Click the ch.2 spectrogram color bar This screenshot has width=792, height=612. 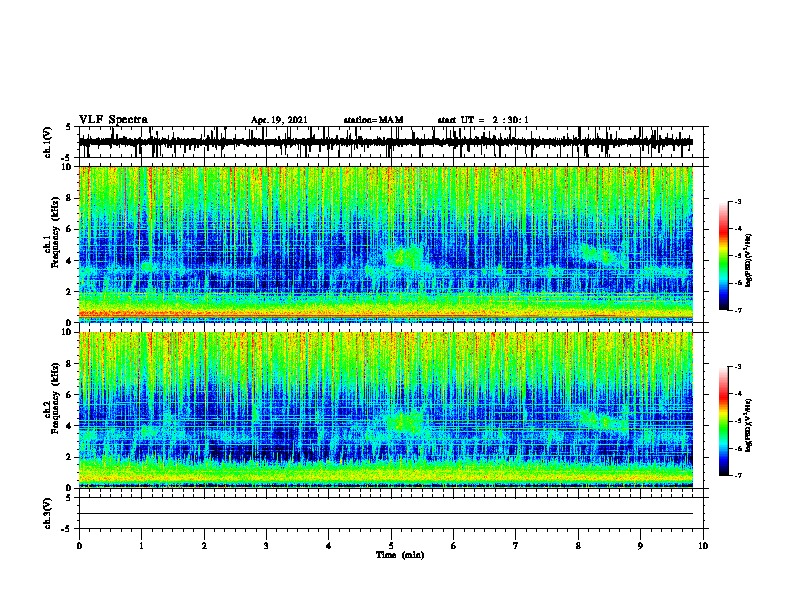(724, 421)
